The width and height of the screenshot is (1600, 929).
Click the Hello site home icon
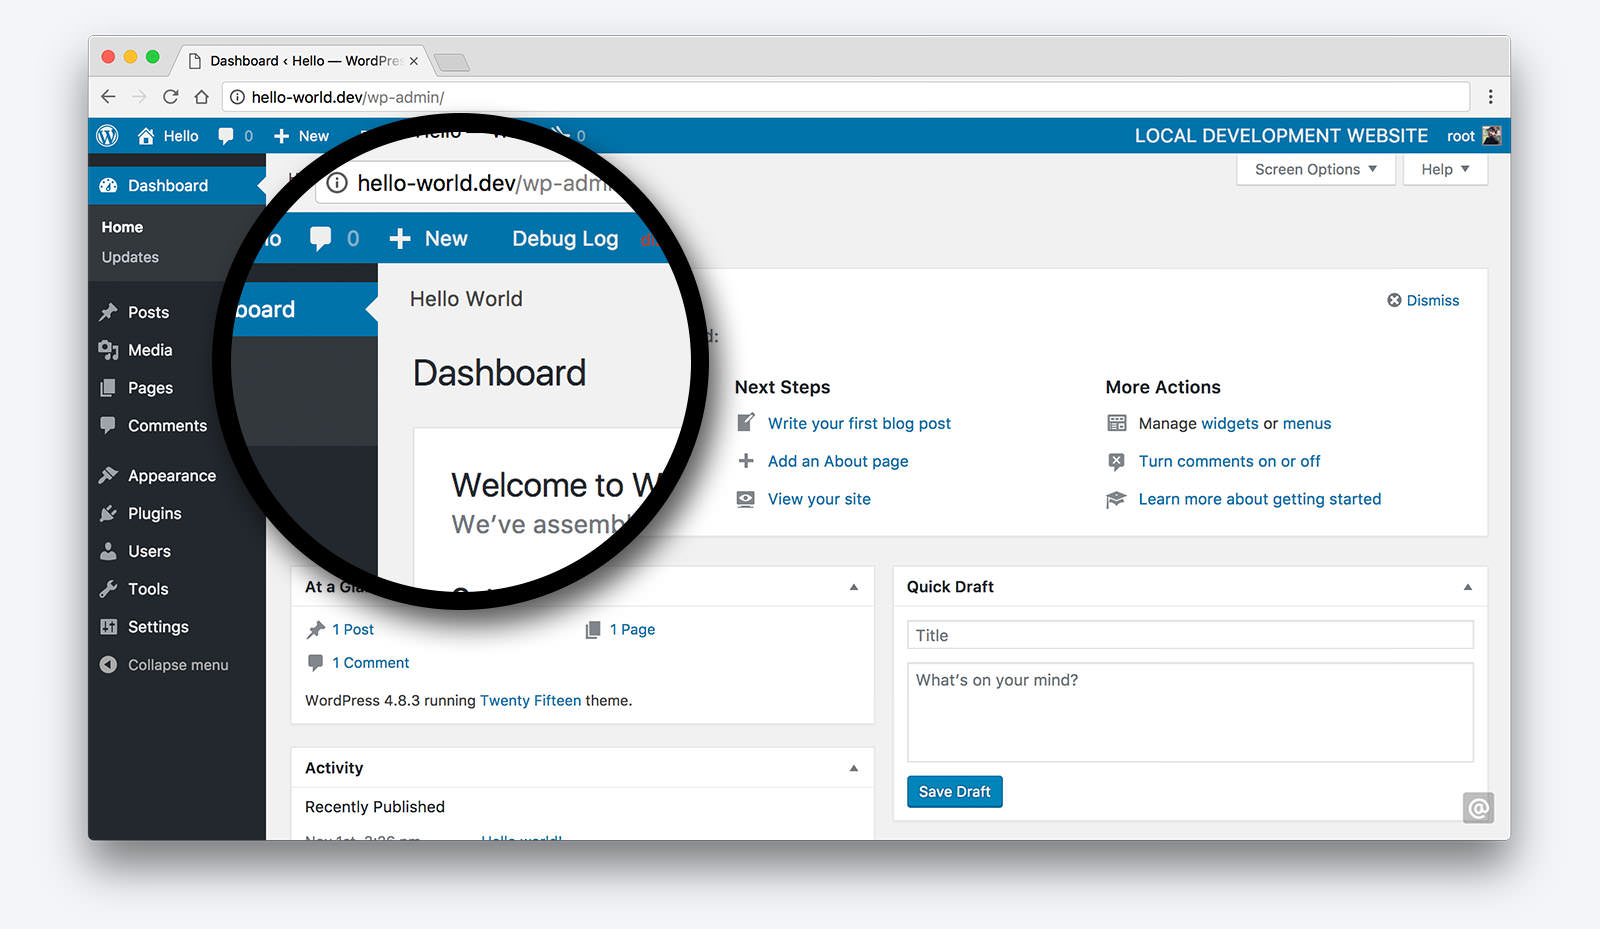pos(146,136)
